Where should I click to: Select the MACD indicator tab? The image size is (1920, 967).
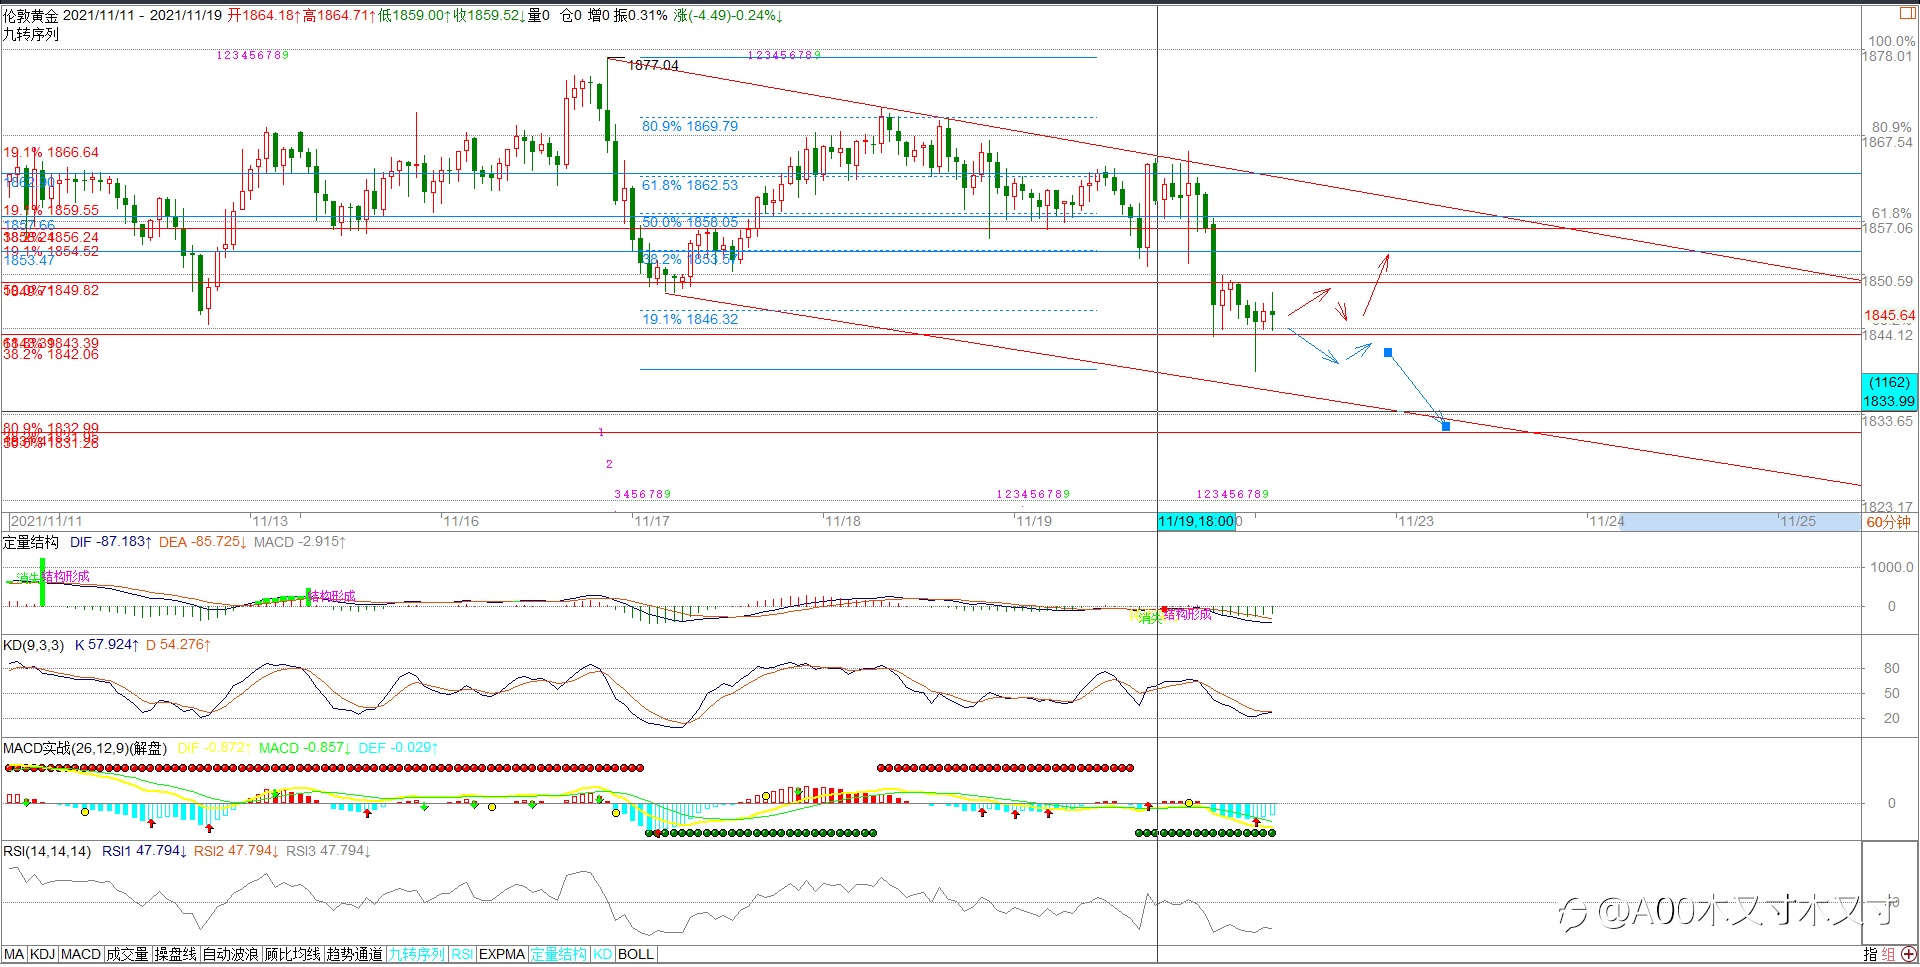[81, 954]
